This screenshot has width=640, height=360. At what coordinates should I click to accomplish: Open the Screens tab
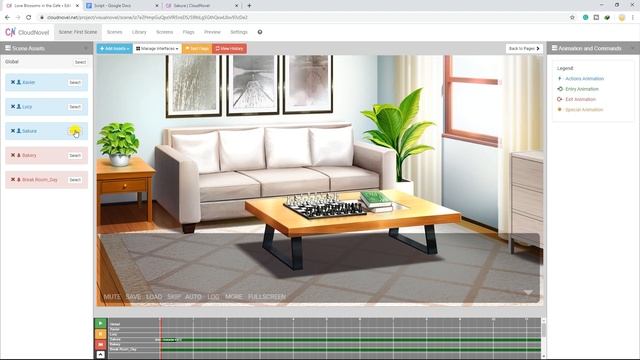click(164, 32)
